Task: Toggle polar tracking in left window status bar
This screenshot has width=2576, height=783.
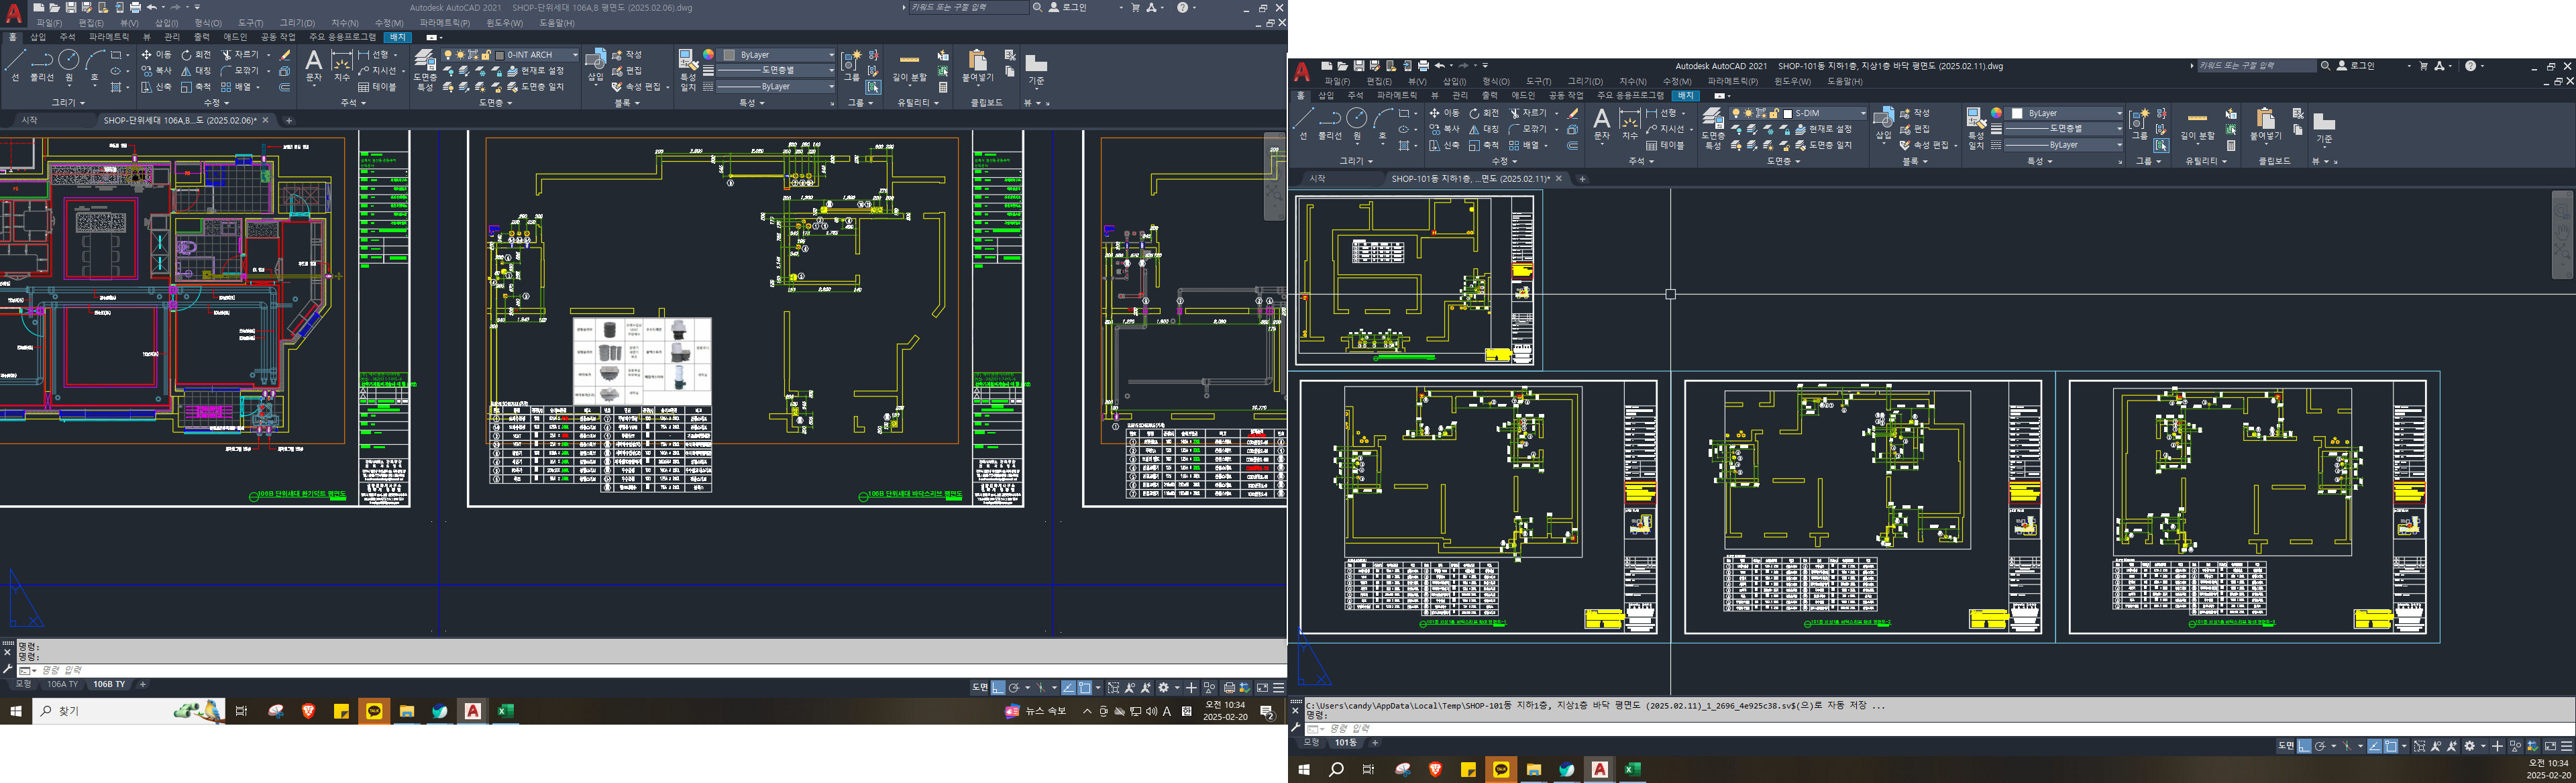Action: [x=1014, y=688]
